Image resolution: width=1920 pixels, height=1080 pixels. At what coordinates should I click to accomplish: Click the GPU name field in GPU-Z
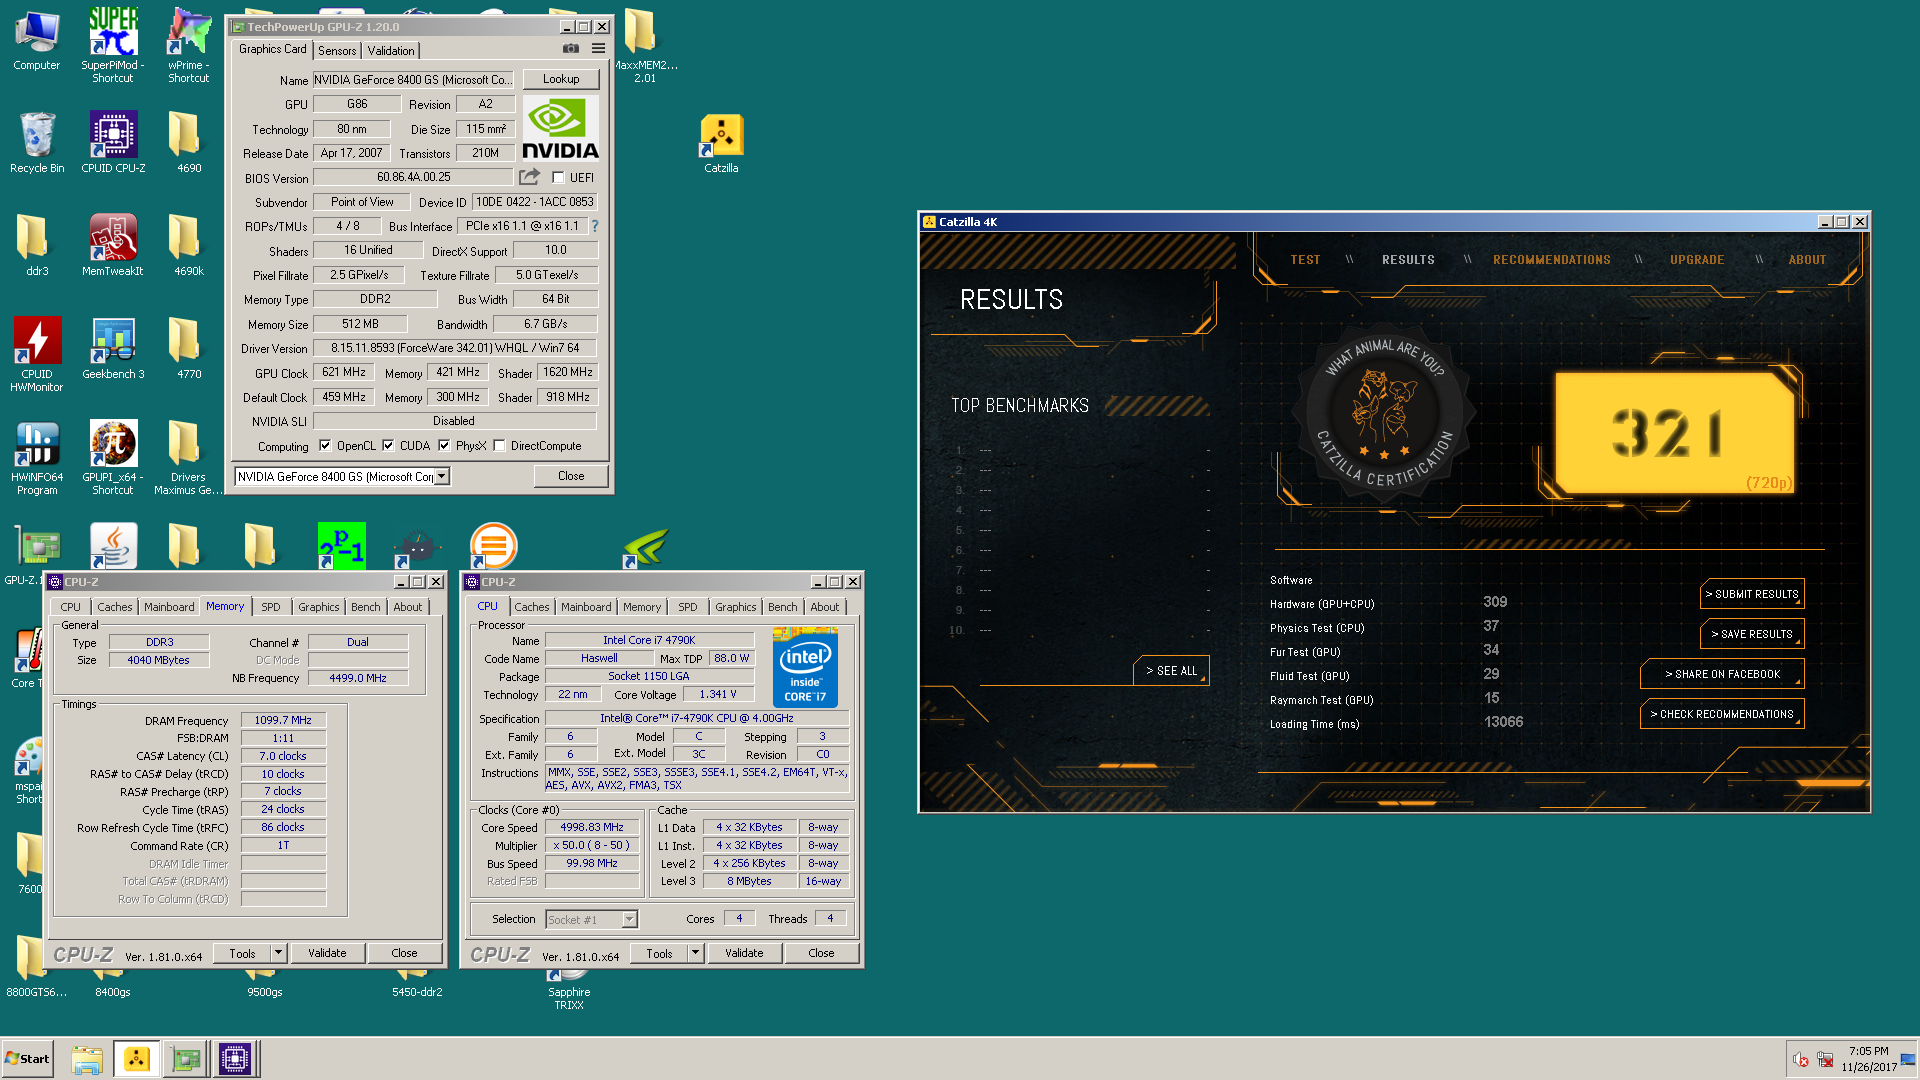(x=413, y=79)
